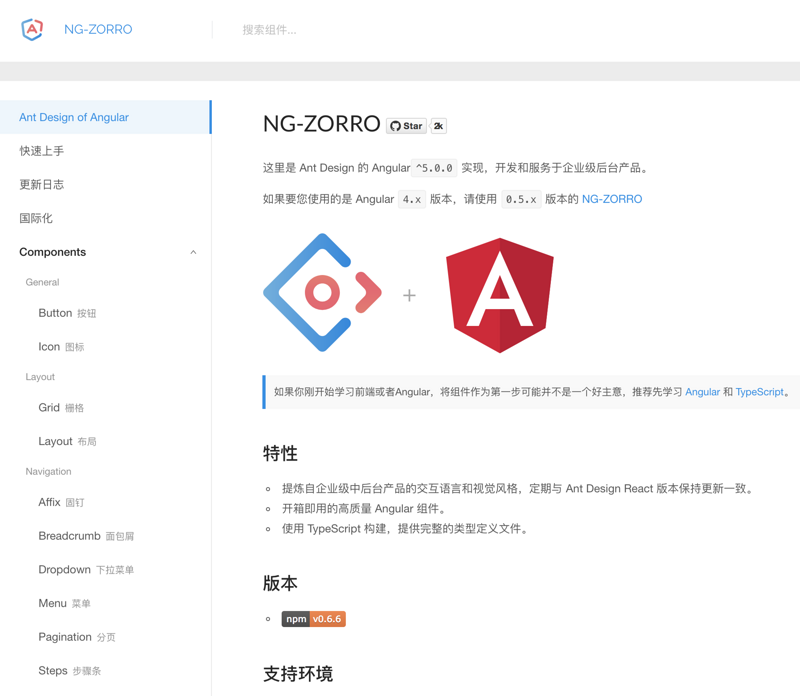Click the 版本 section heading
The height and width of the screenshot is (696, 800).
point(280,583)
